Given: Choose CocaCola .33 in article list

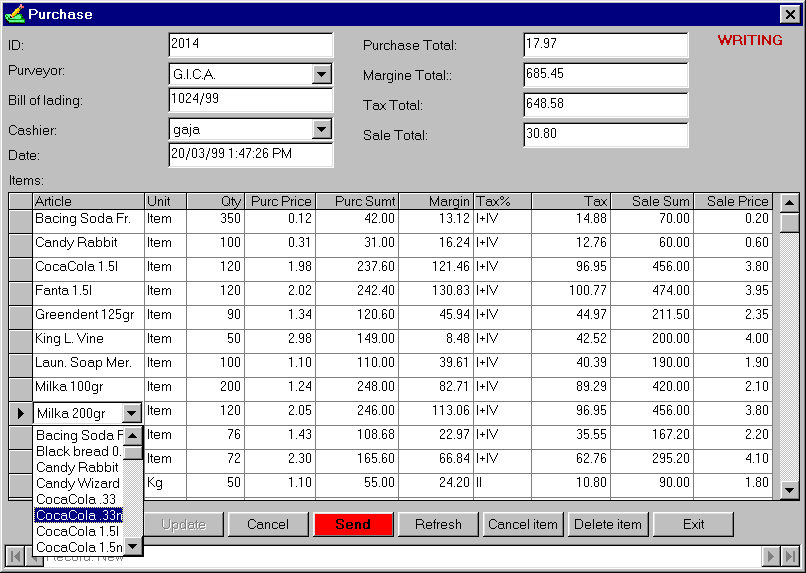Looking at the screenshot, I should 79,500.
